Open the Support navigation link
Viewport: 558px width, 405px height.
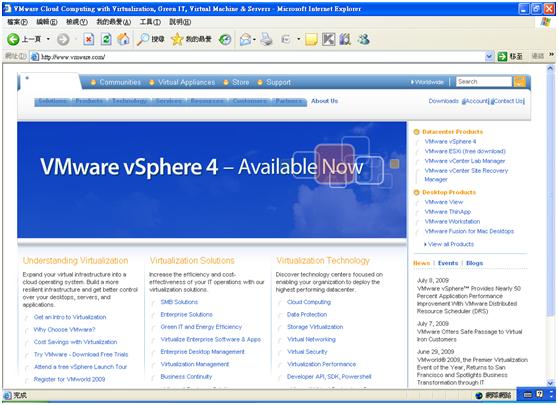[x=278, y=82]
